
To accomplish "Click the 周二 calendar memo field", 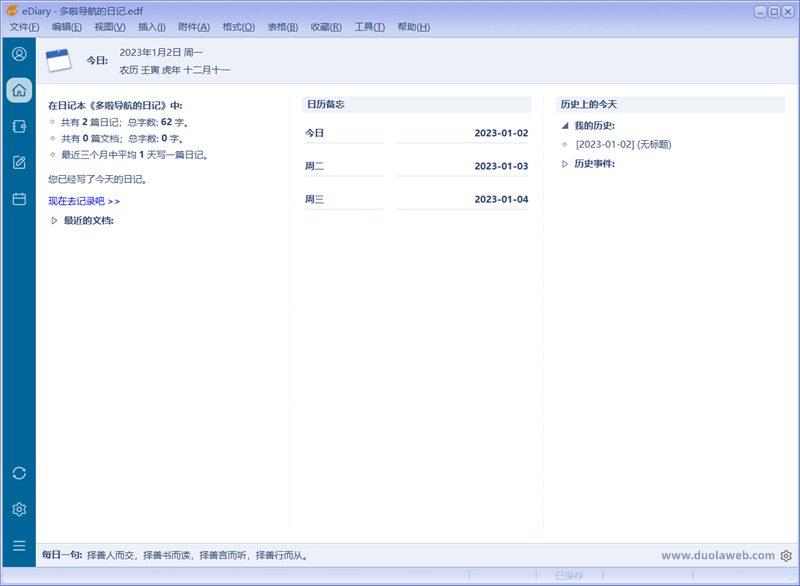I will 343,166.
